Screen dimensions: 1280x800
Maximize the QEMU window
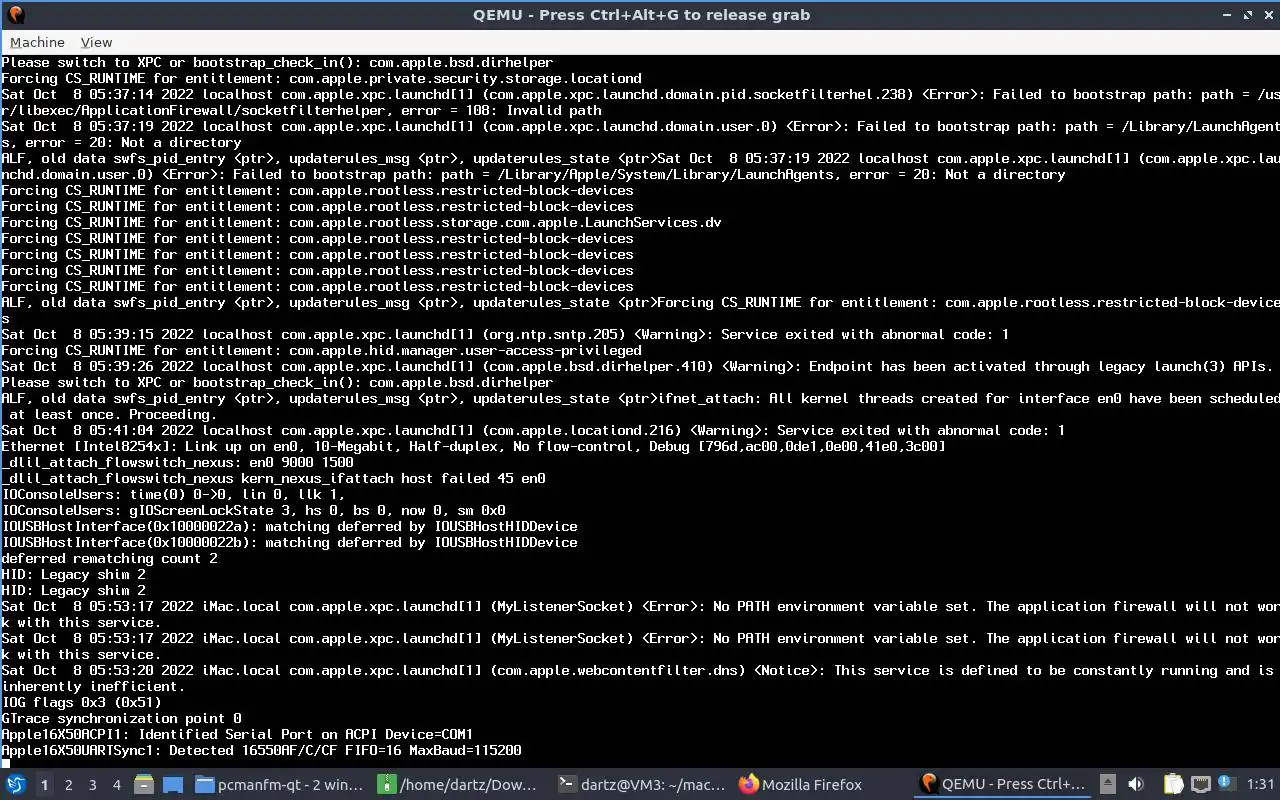(1248, 15)
